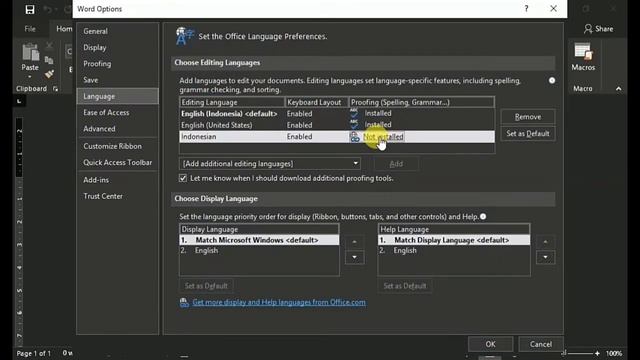Open the Quick Access Toolbar tab
Screen dimensions: 640x360
[118, 162]
